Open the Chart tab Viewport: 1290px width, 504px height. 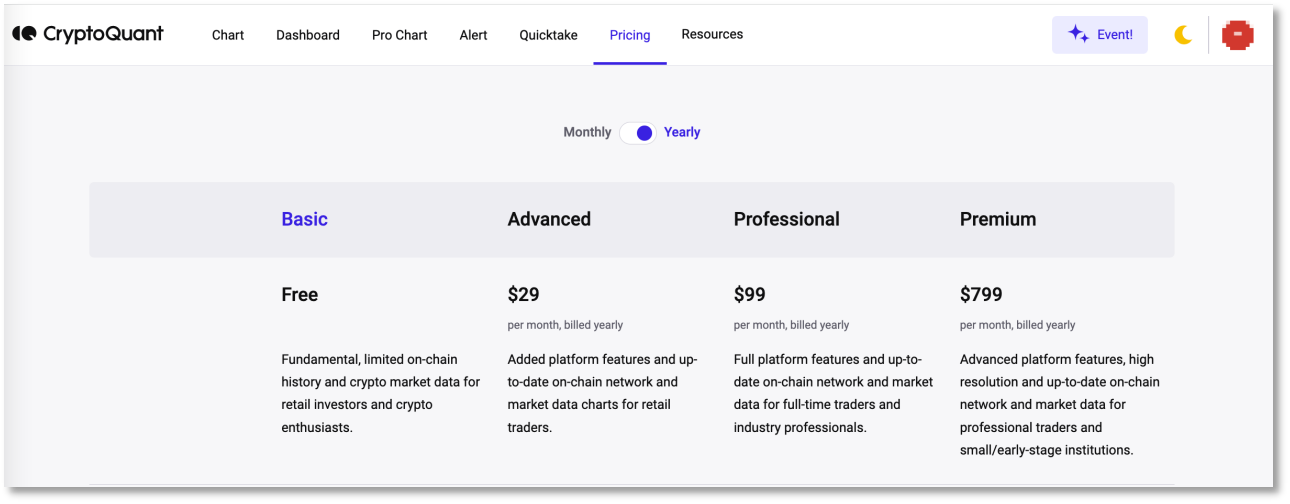(x=228, y=35)
